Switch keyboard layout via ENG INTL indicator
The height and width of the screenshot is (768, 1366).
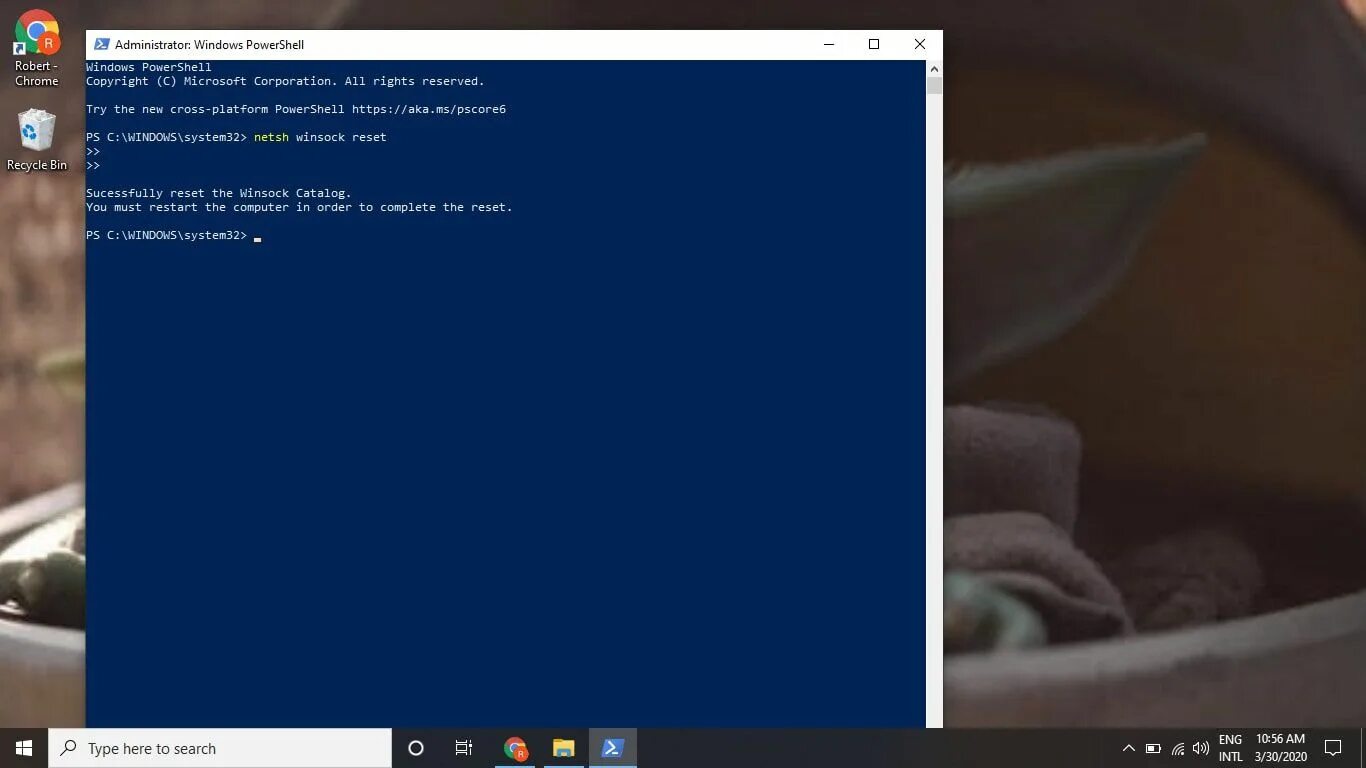(1231, 748)
